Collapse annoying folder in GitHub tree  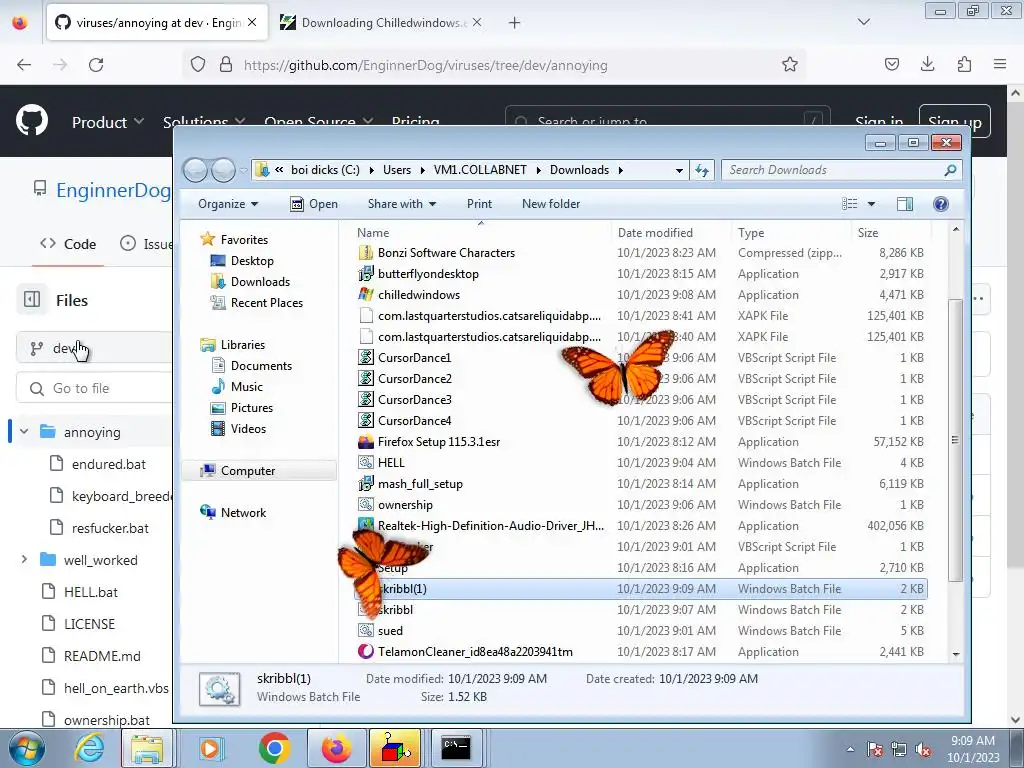coord(24,432)
